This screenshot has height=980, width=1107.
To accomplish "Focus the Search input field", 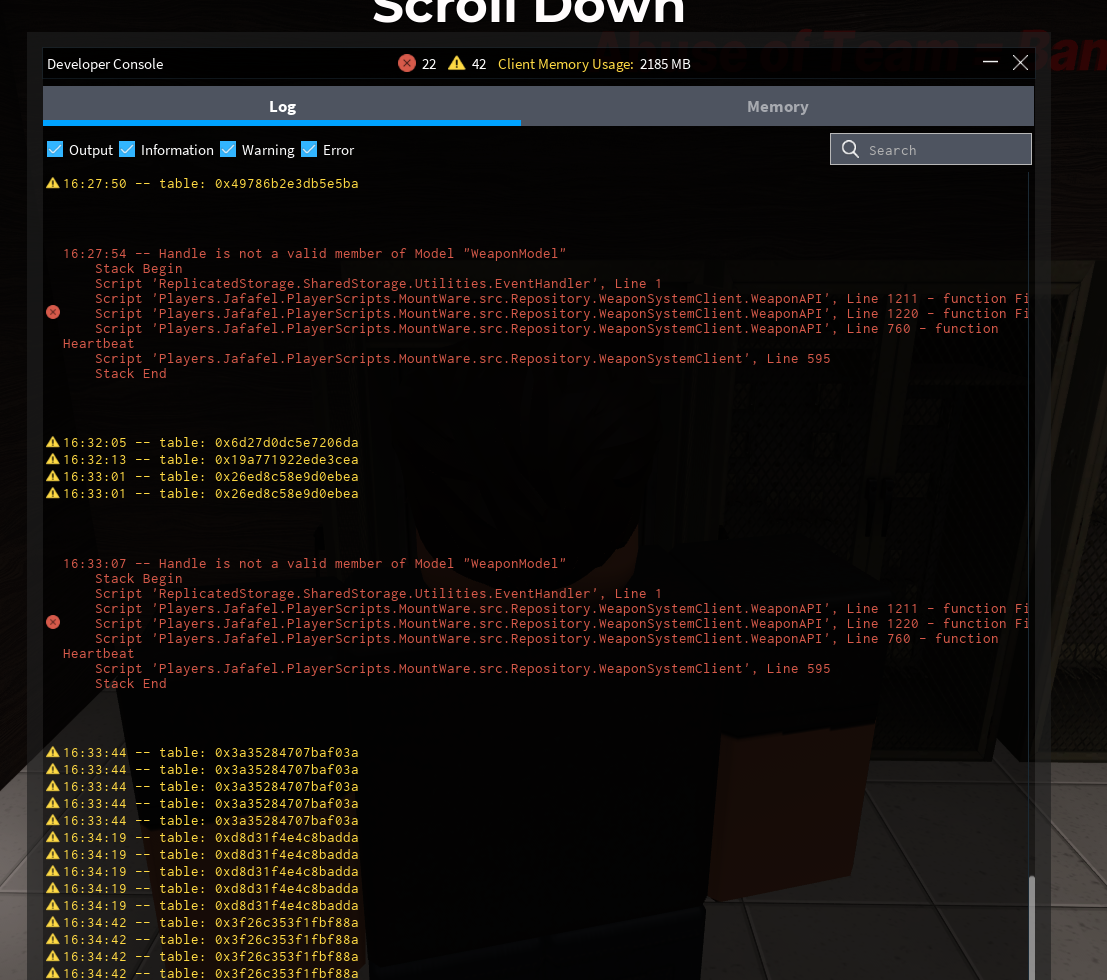I will click(940, 150).
